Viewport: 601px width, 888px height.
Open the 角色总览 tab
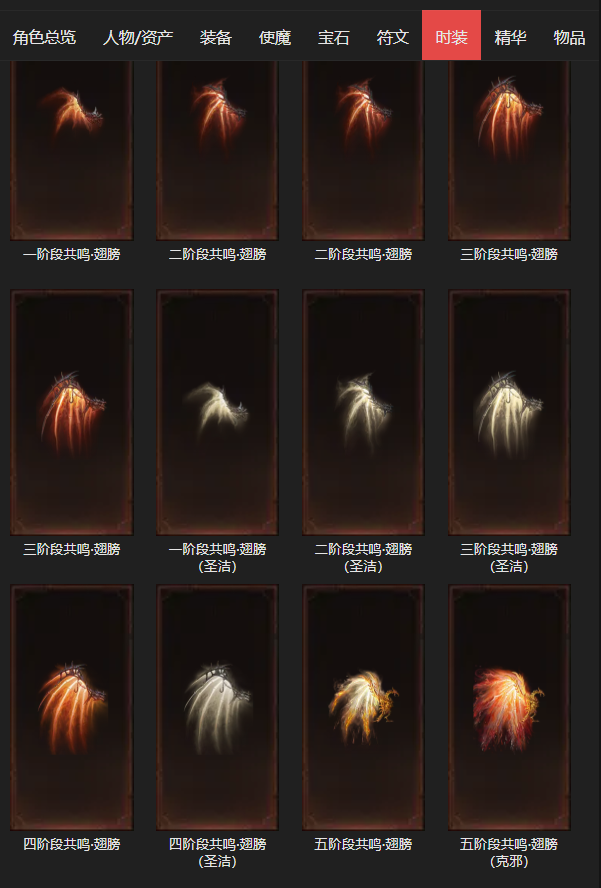coord(44,37)
